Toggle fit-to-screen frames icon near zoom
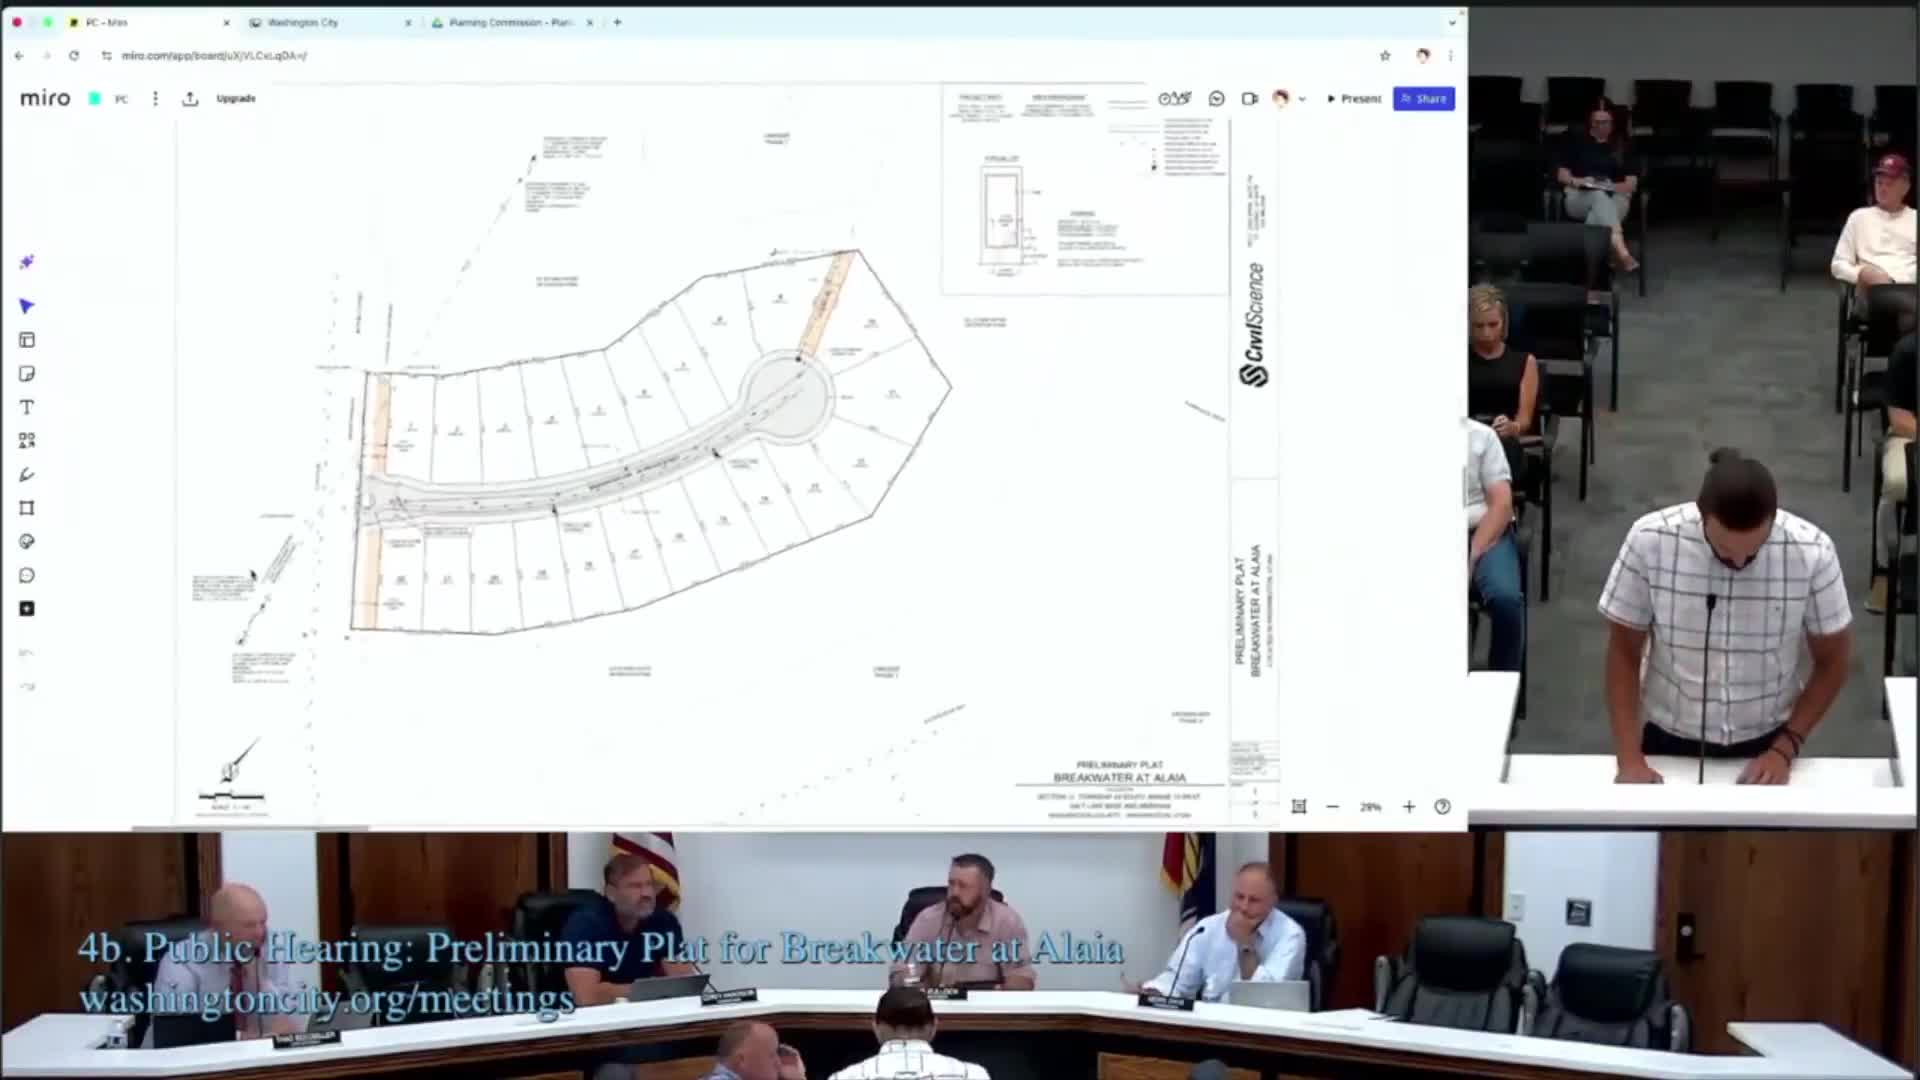1920x1080 pixels. 1299,806
